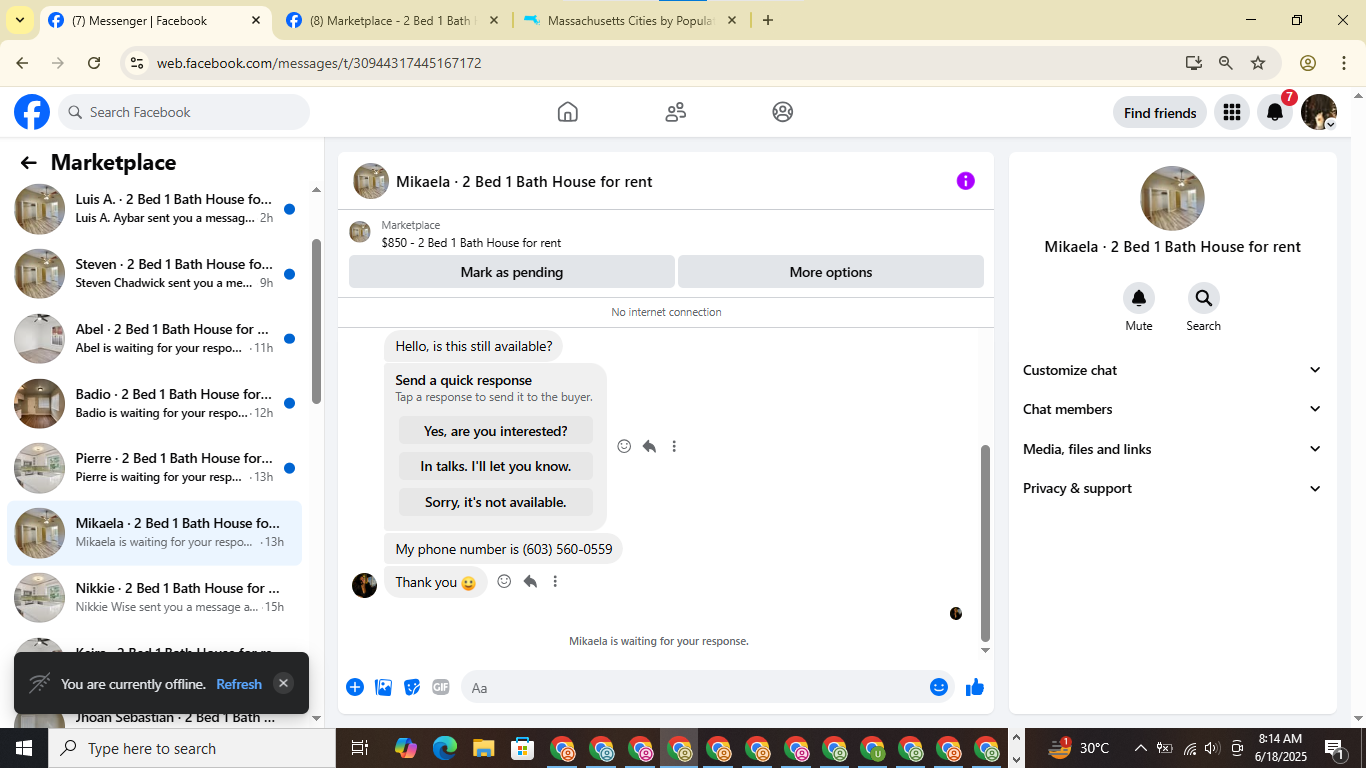Open Badio conversation
The image size is (1366, 768).
click(155, 403)
